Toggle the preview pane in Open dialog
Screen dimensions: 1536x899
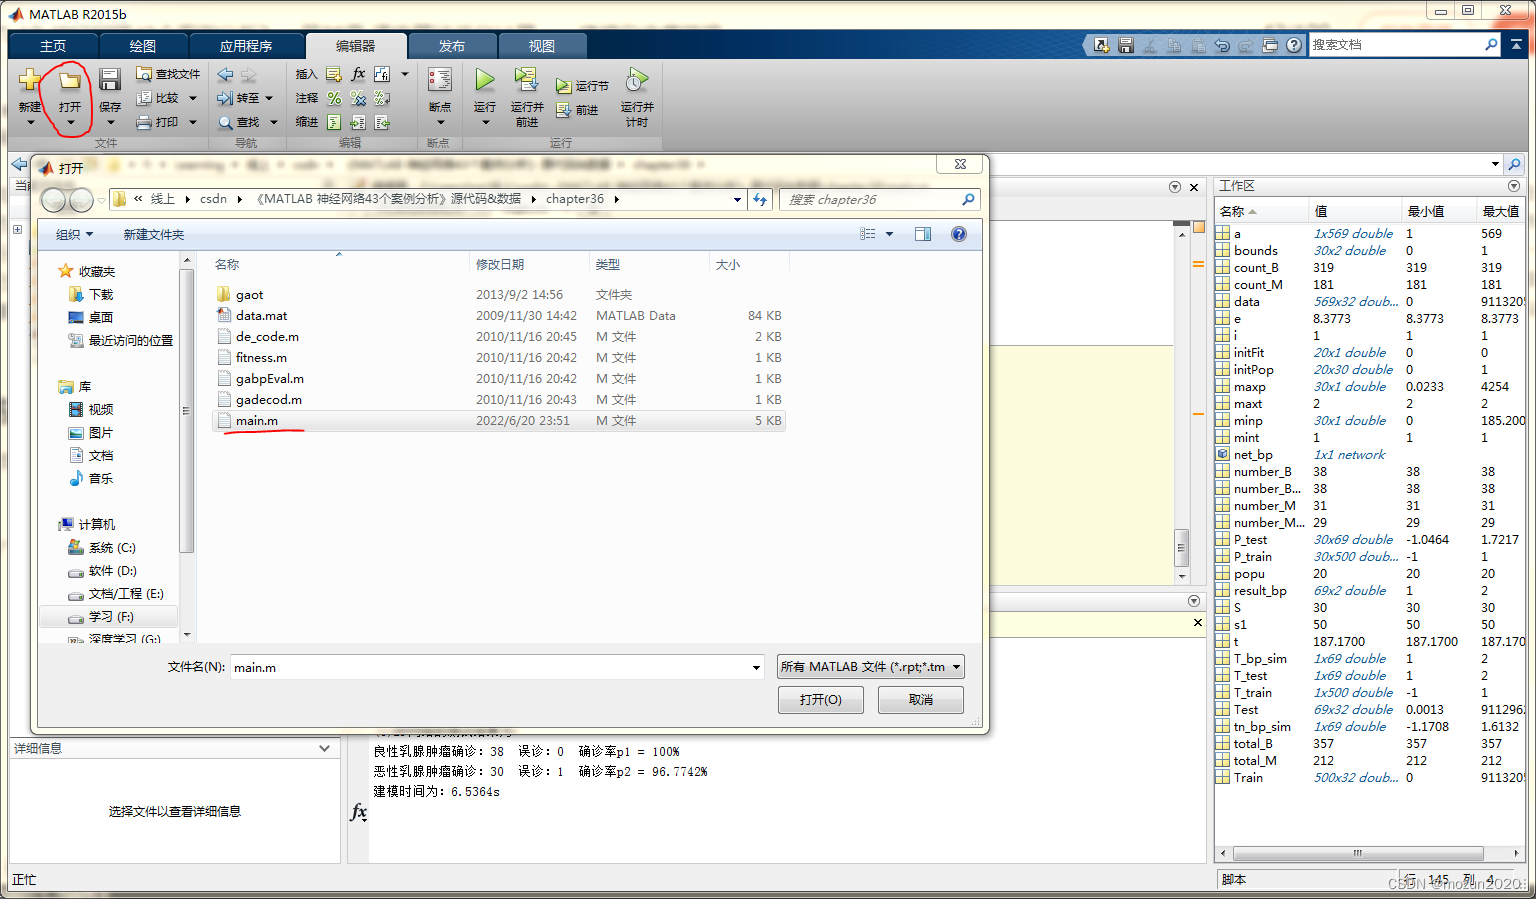tap(923, 234)
